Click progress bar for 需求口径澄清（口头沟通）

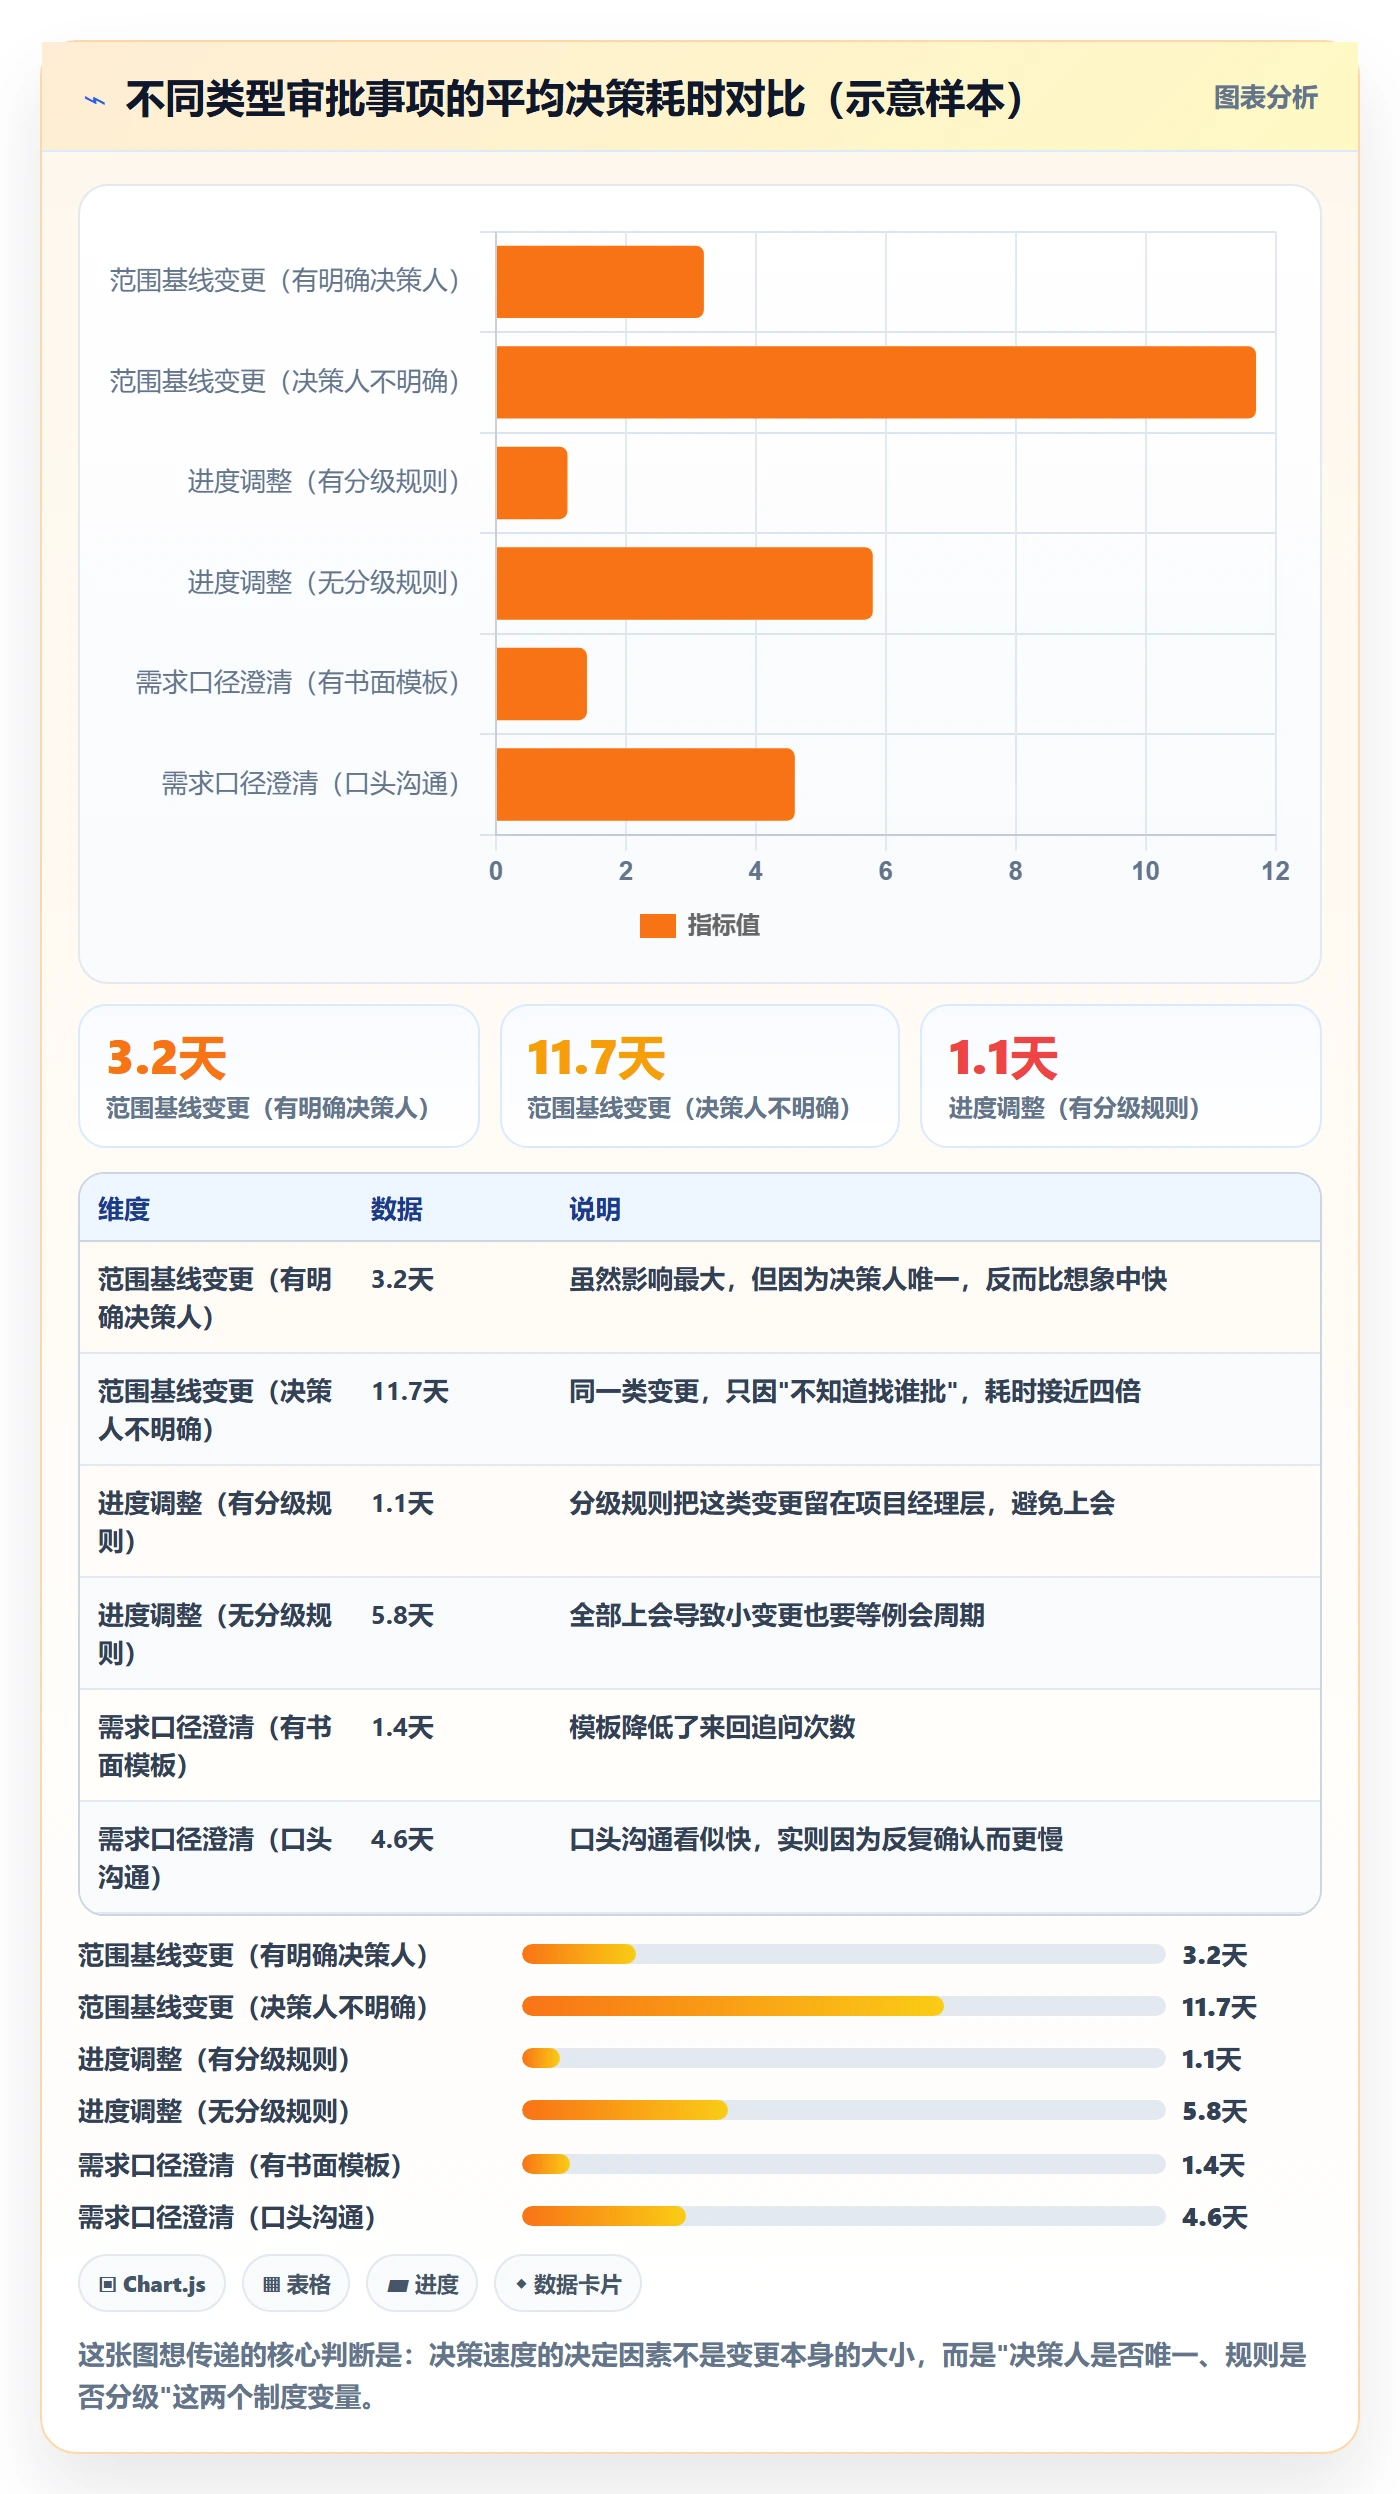tap(843, 2216)
